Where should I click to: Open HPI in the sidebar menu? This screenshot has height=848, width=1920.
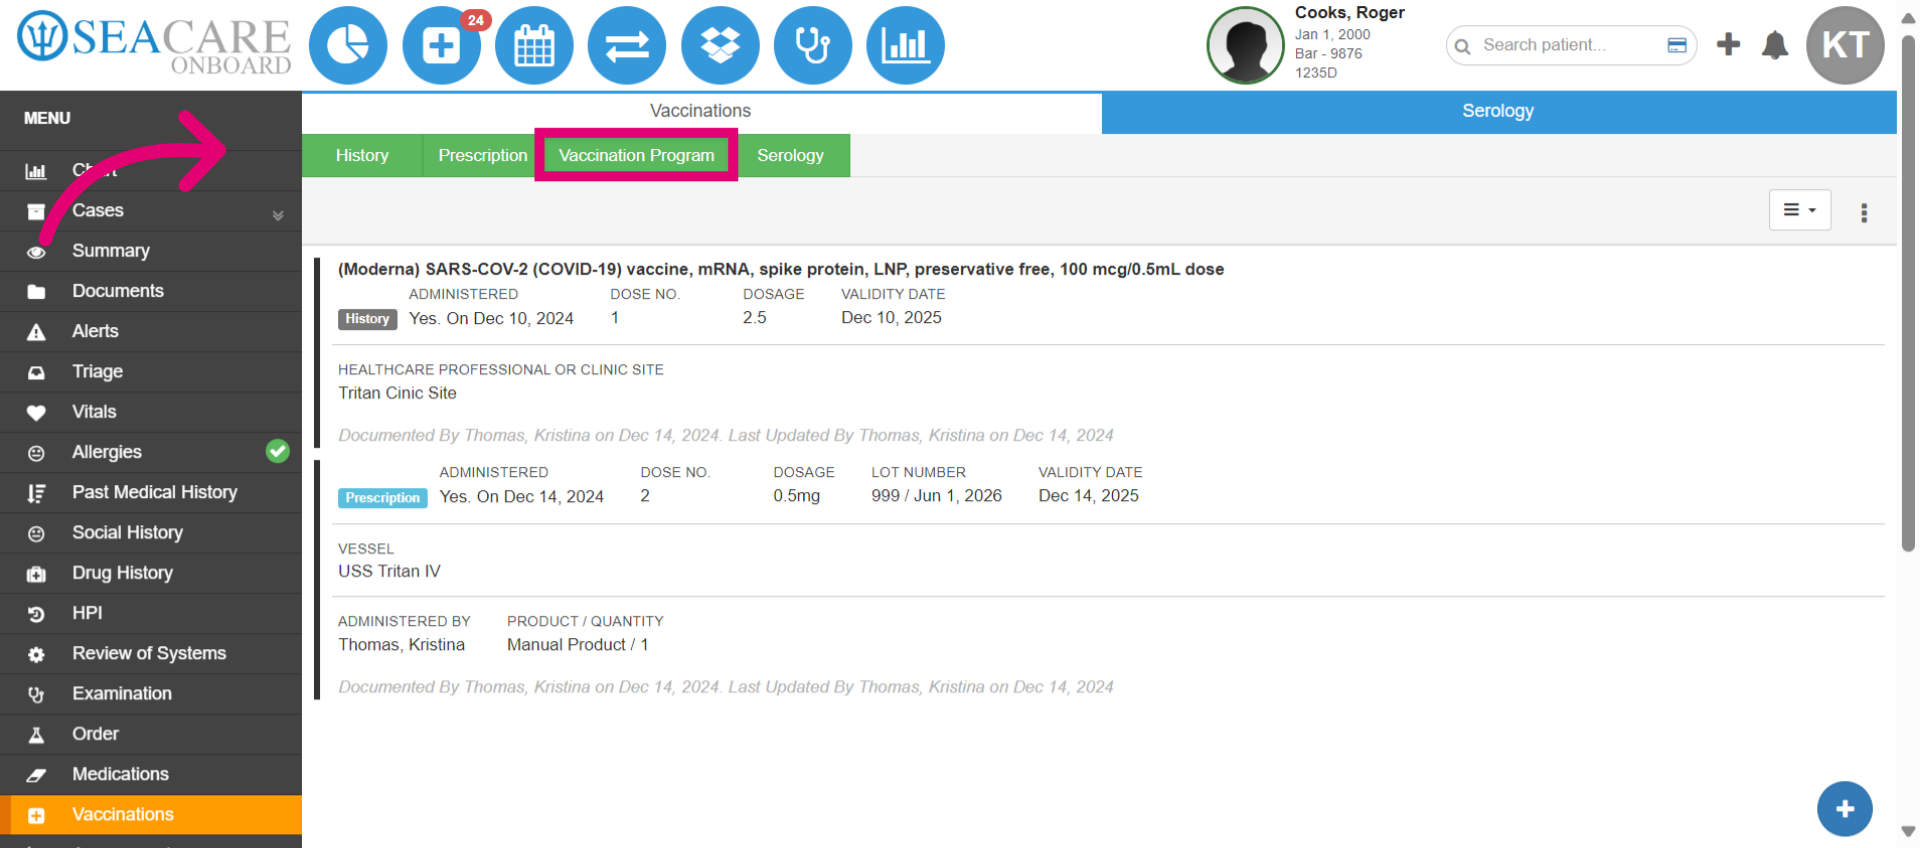tap(151, 613)
